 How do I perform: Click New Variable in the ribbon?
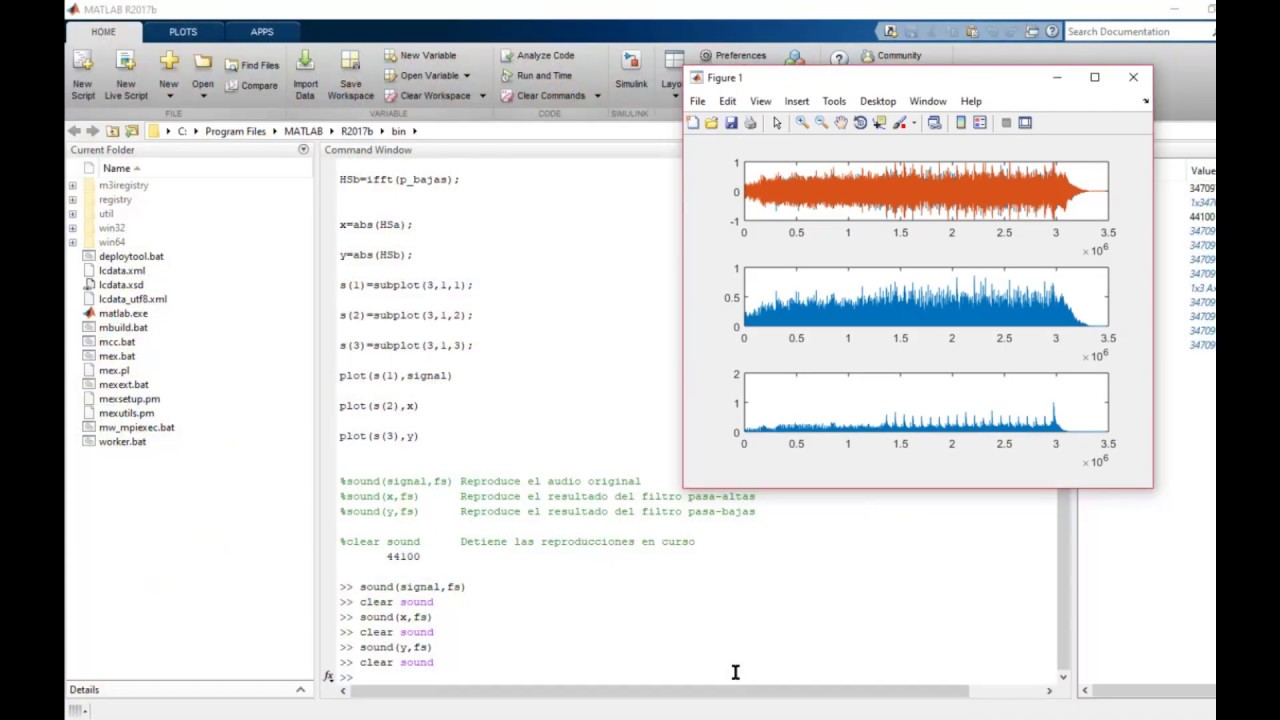(x=420, y=56)
